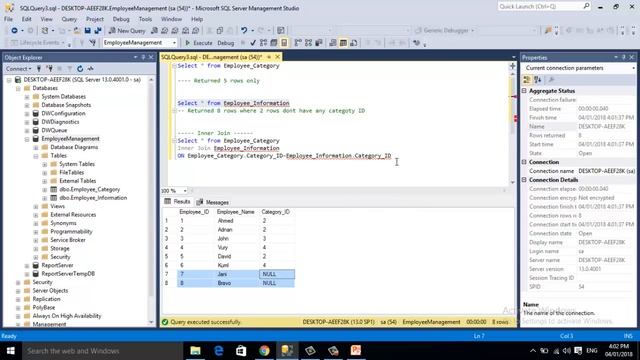The width and height of the screenshot is (640, 360).
Task: Open the View menu
Action: pyautogui.click(x=46, y=19)
